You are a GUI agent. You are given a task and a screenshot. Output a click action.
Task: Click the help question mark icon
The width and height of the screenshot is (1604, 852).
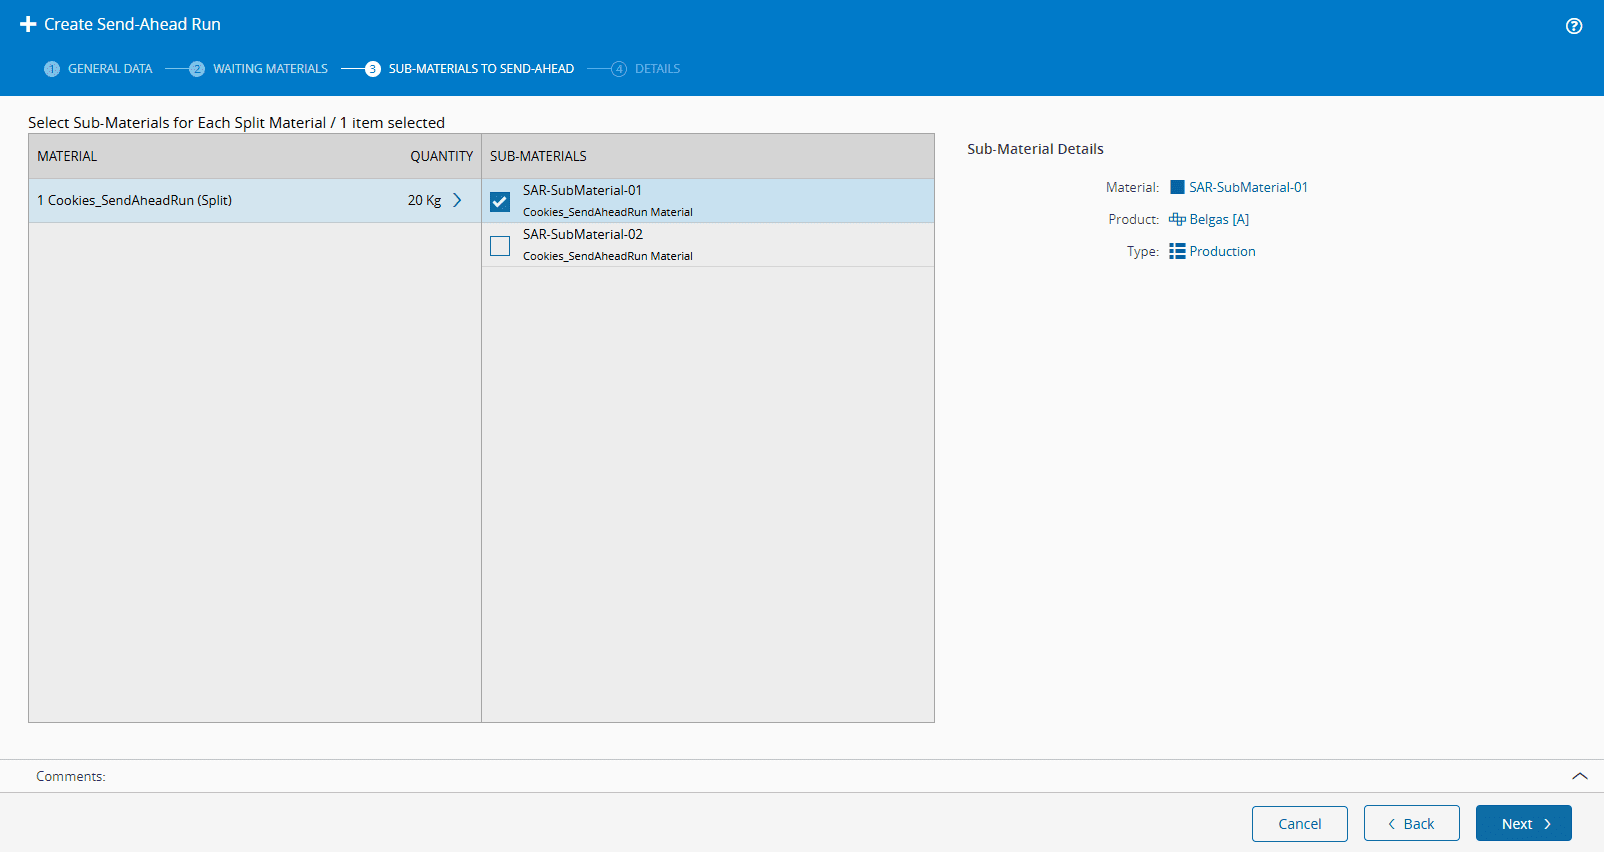pyautogui.click(x=1574, y=26)
